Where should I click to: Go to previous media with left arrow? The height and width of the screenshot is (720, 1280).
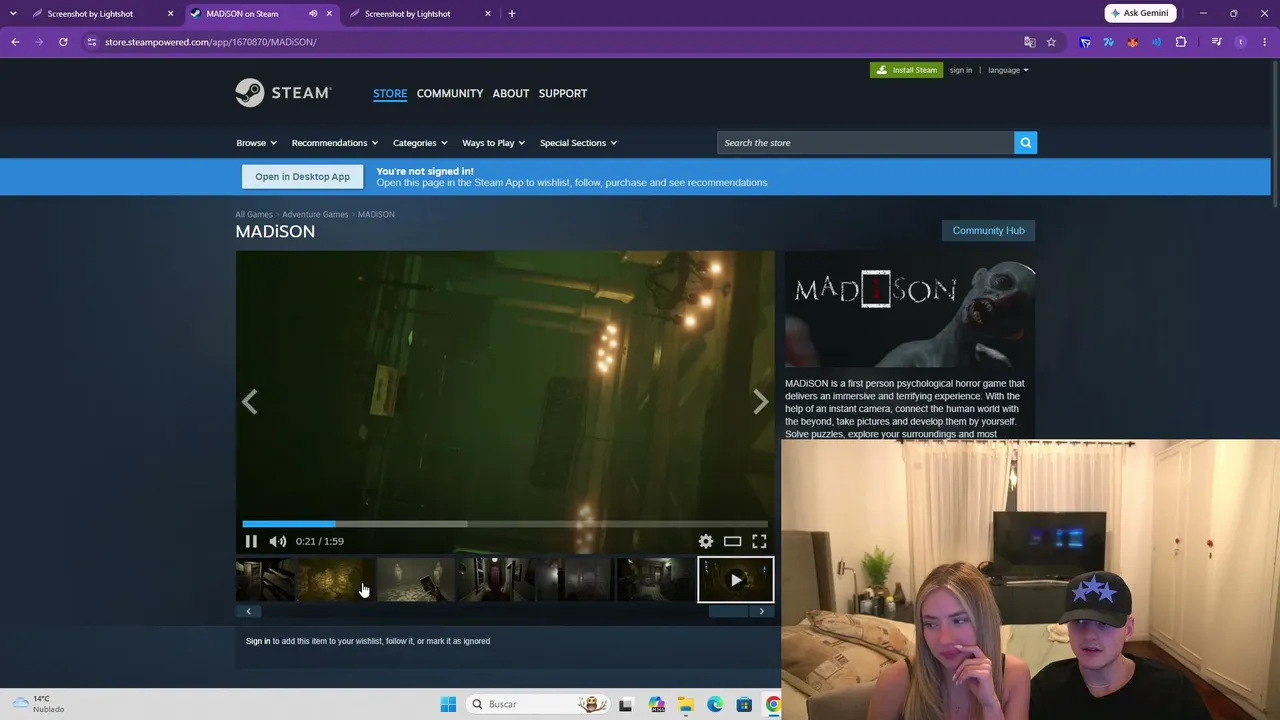[x=249, y=401]
